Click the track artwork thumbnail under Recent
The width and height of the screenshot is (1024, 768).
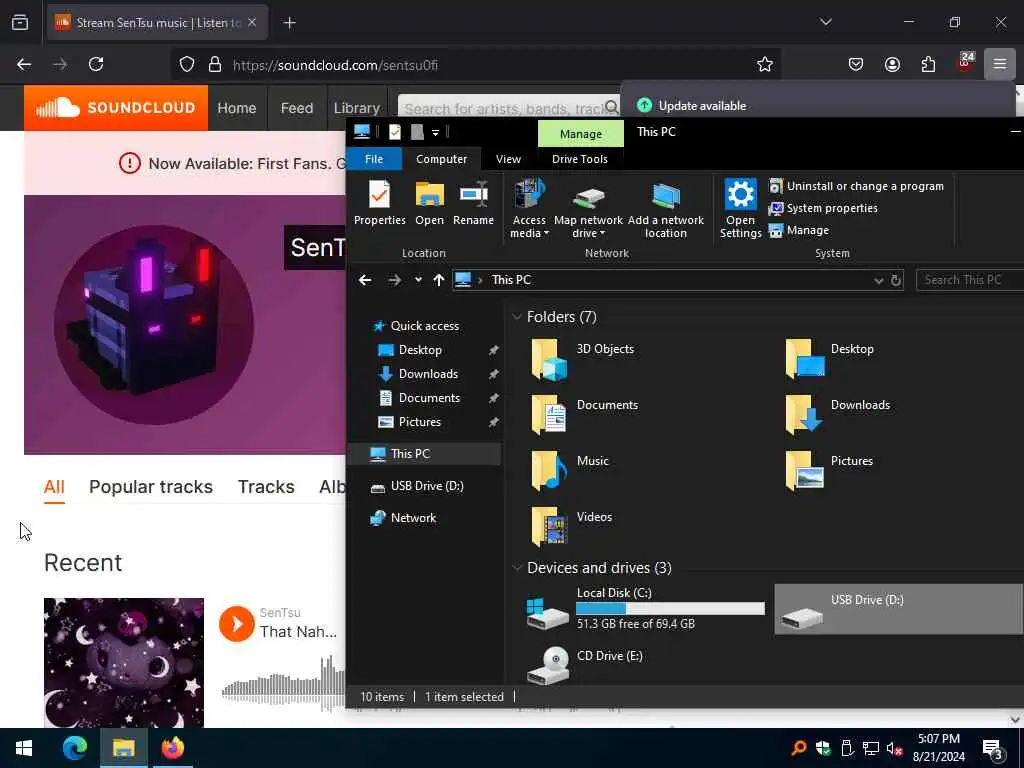coord(124,662)
